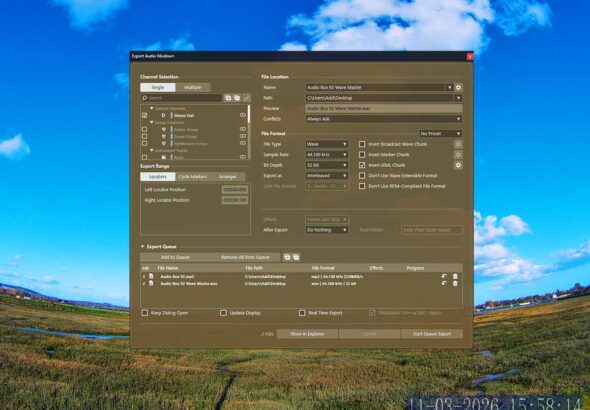The width and height of the screenshot is (590, 410).
Task: Switch channel selection to Multiple tab
Action: tap(193, 87)
